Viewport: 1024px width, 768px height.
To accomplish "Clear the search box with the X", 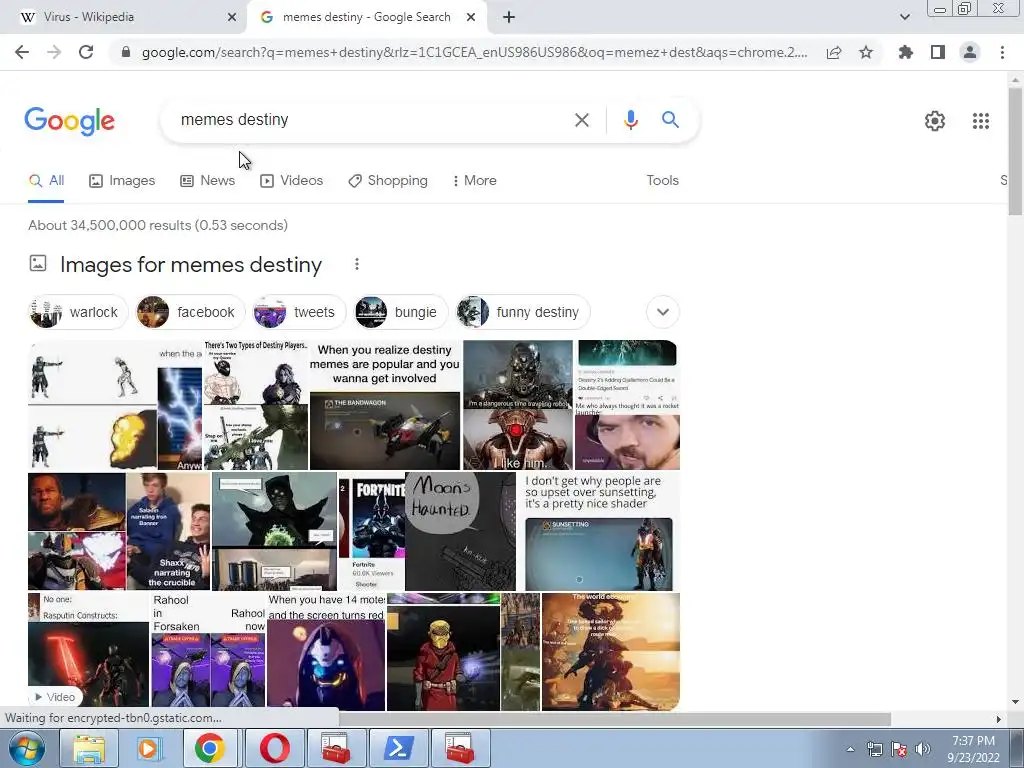I will (581, 120).
